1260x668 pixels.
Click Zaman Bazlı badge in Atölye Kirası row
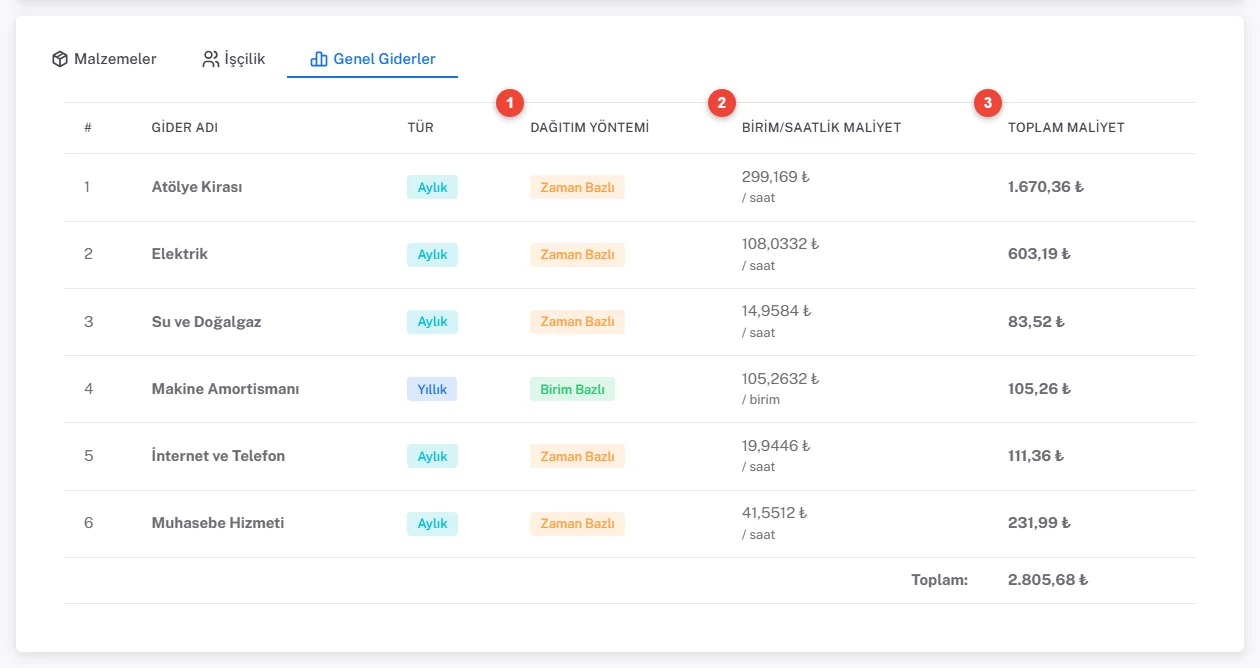[x=577, y=187]
